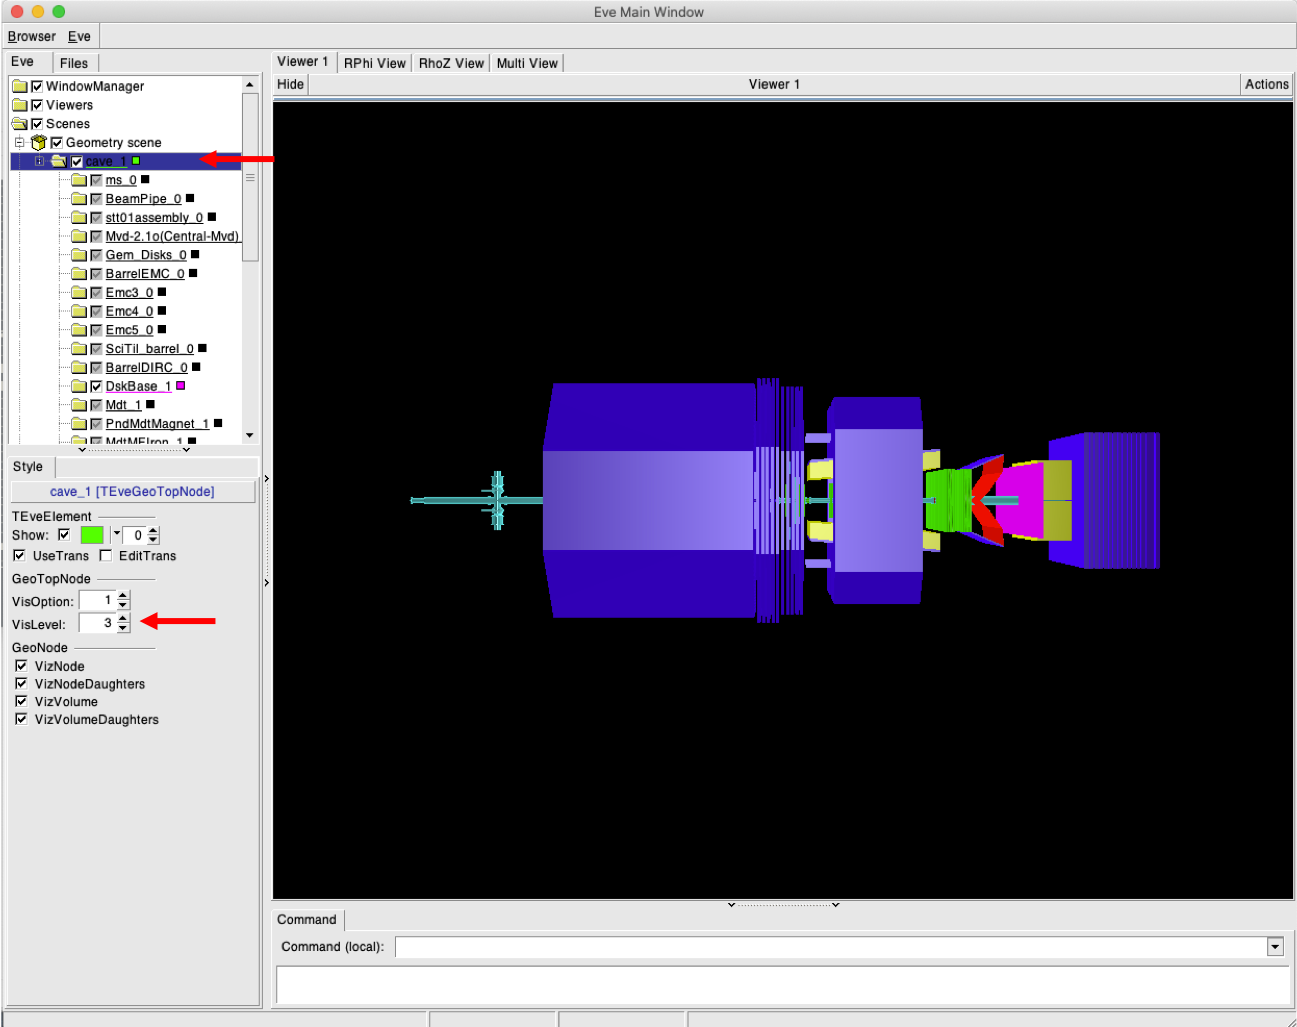Click the Actions button
The width and height of the screenshot is (1297, 1027).
[1267, 85]
